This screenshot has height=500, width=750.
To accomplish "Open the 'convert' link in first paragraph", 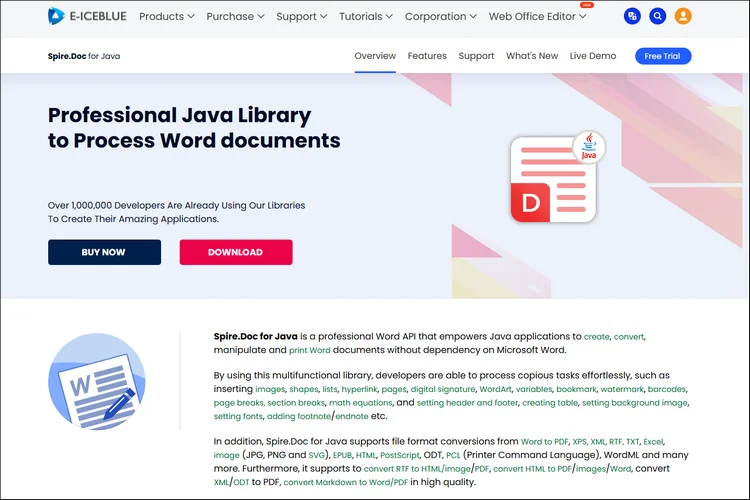I will pyautogui.click(x=629, y=337).
